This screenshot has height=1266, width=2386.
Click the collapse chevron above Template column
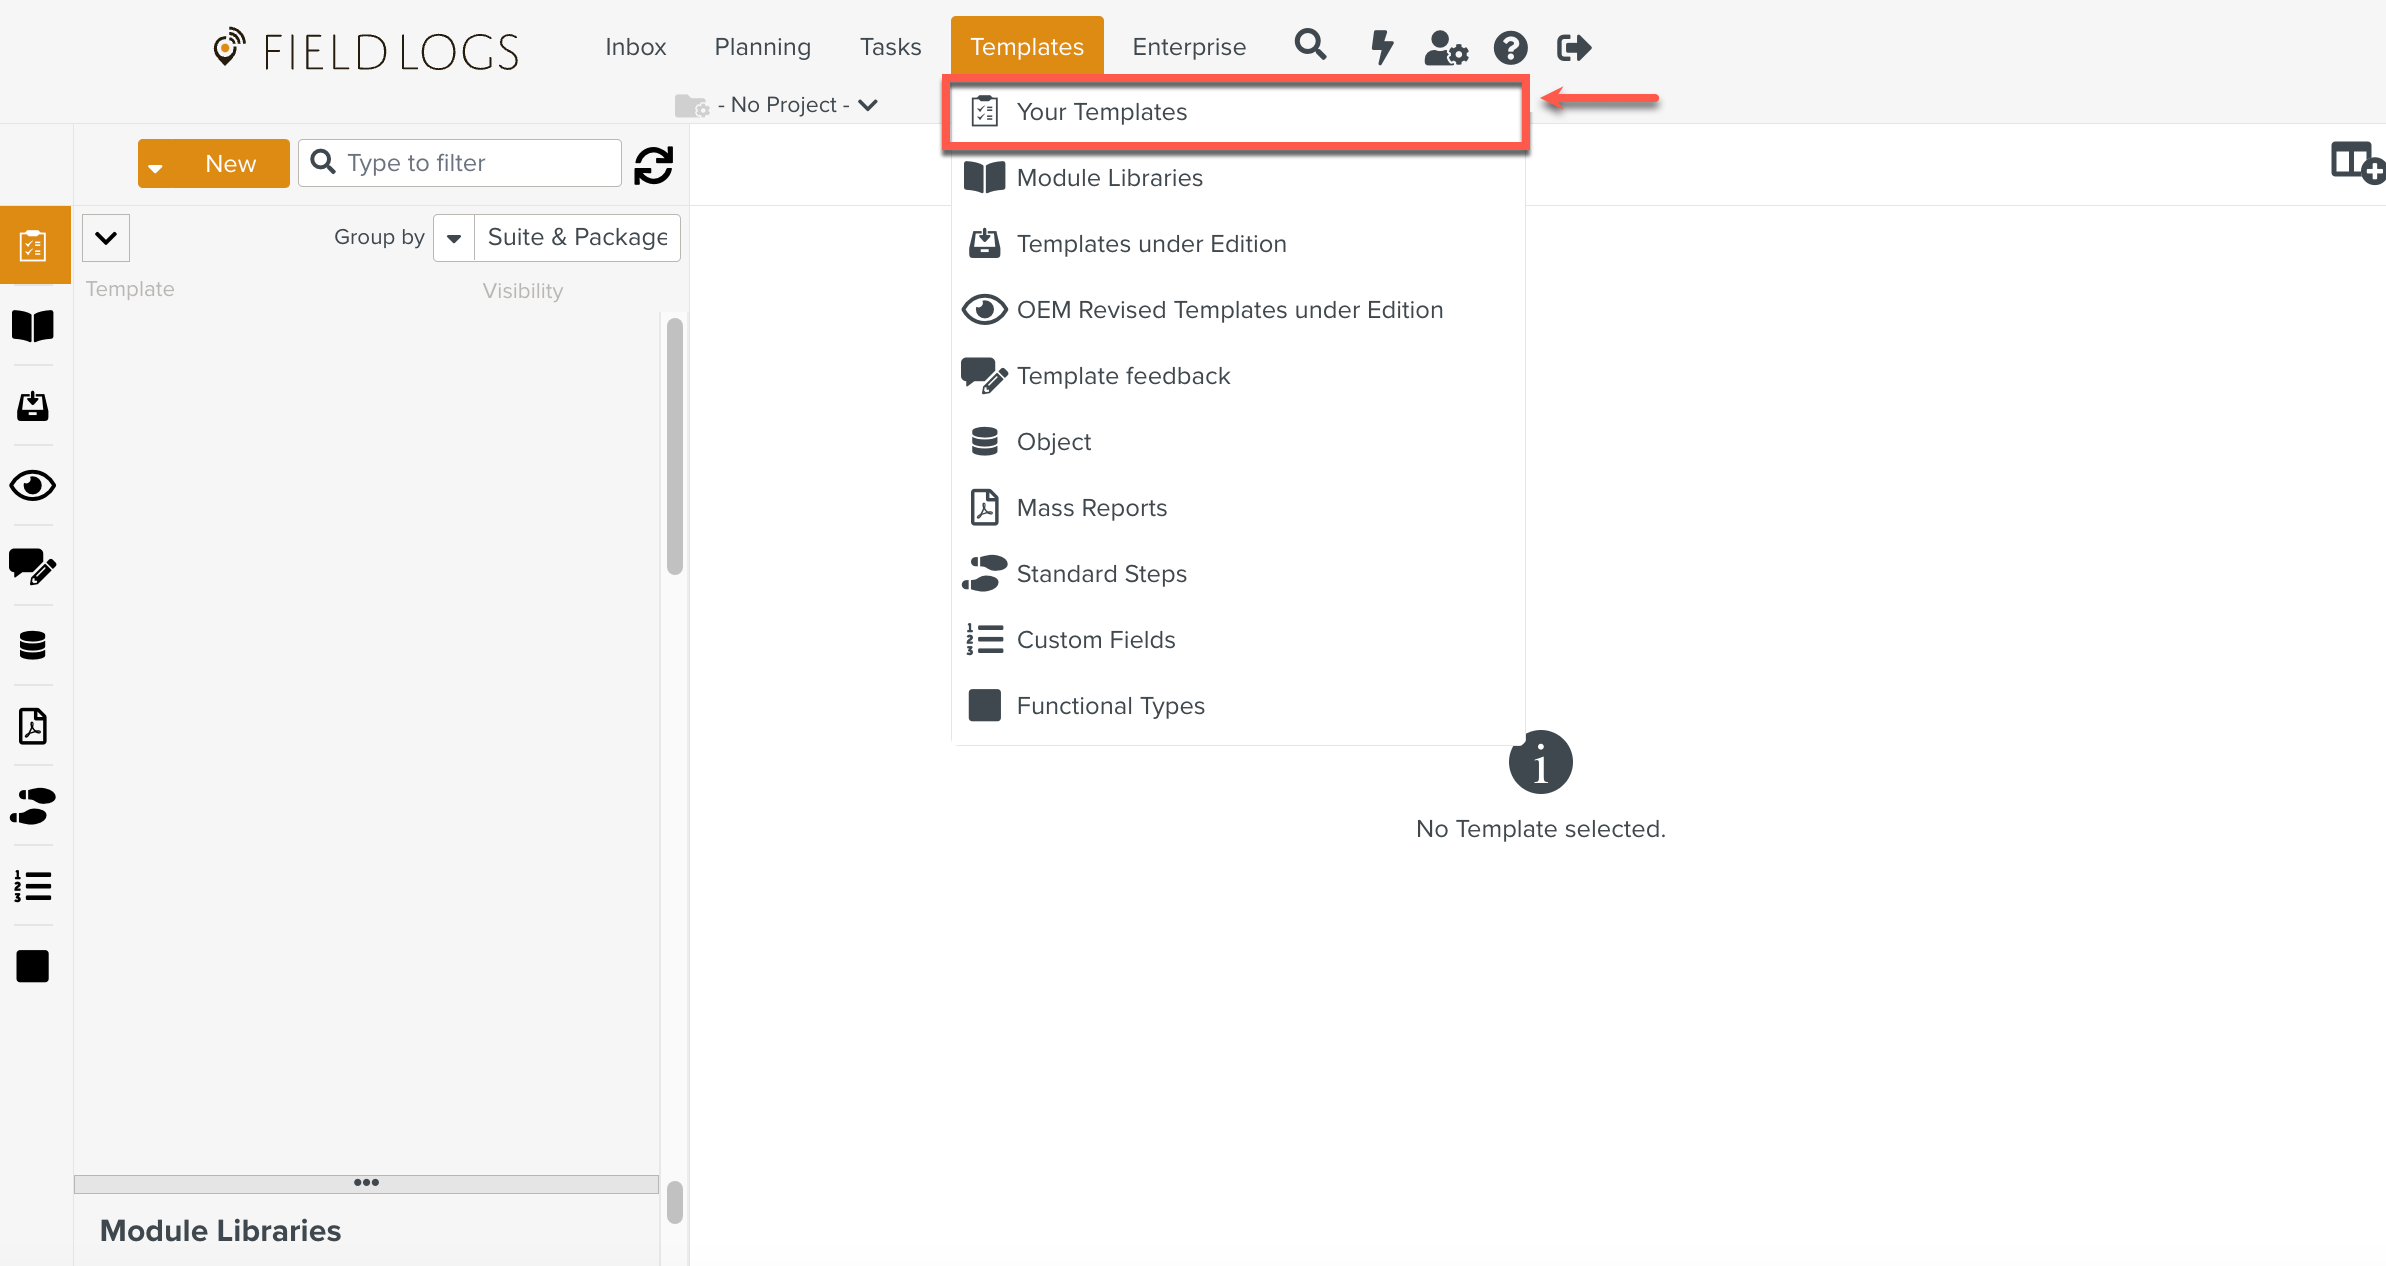point(106,238)
